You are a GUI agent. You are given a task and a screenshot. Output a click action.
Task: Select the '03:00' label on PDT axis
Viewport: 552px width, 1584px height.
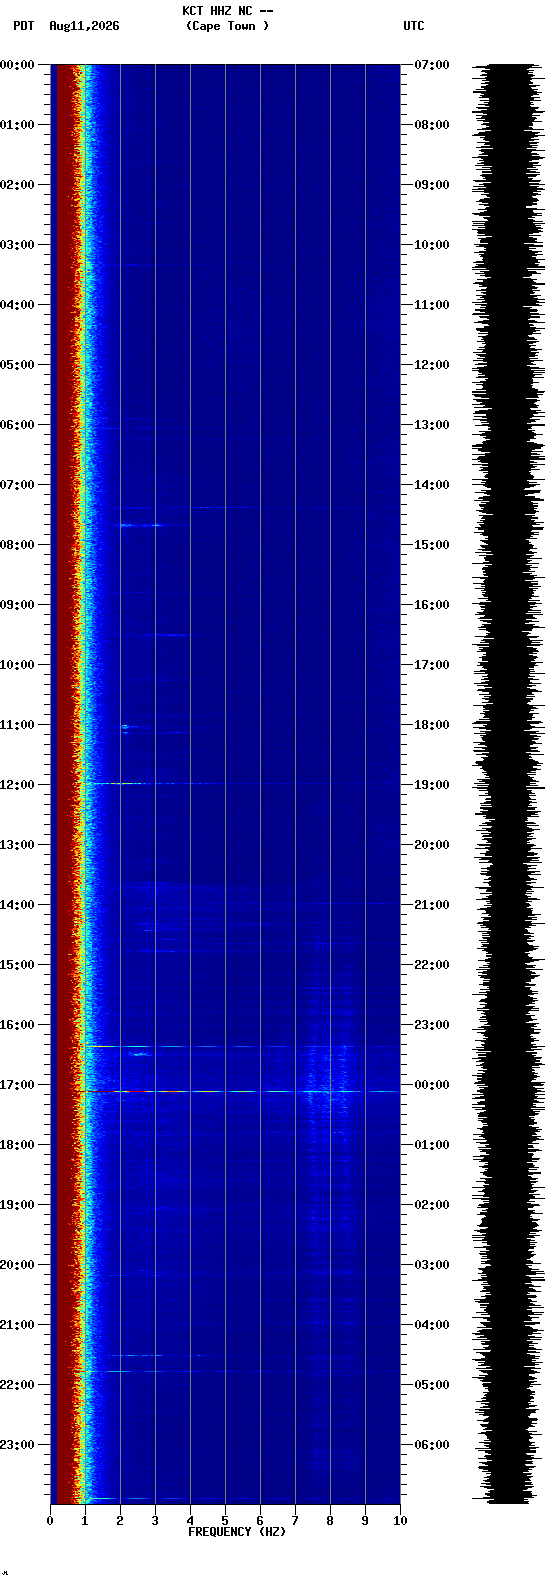17,245
